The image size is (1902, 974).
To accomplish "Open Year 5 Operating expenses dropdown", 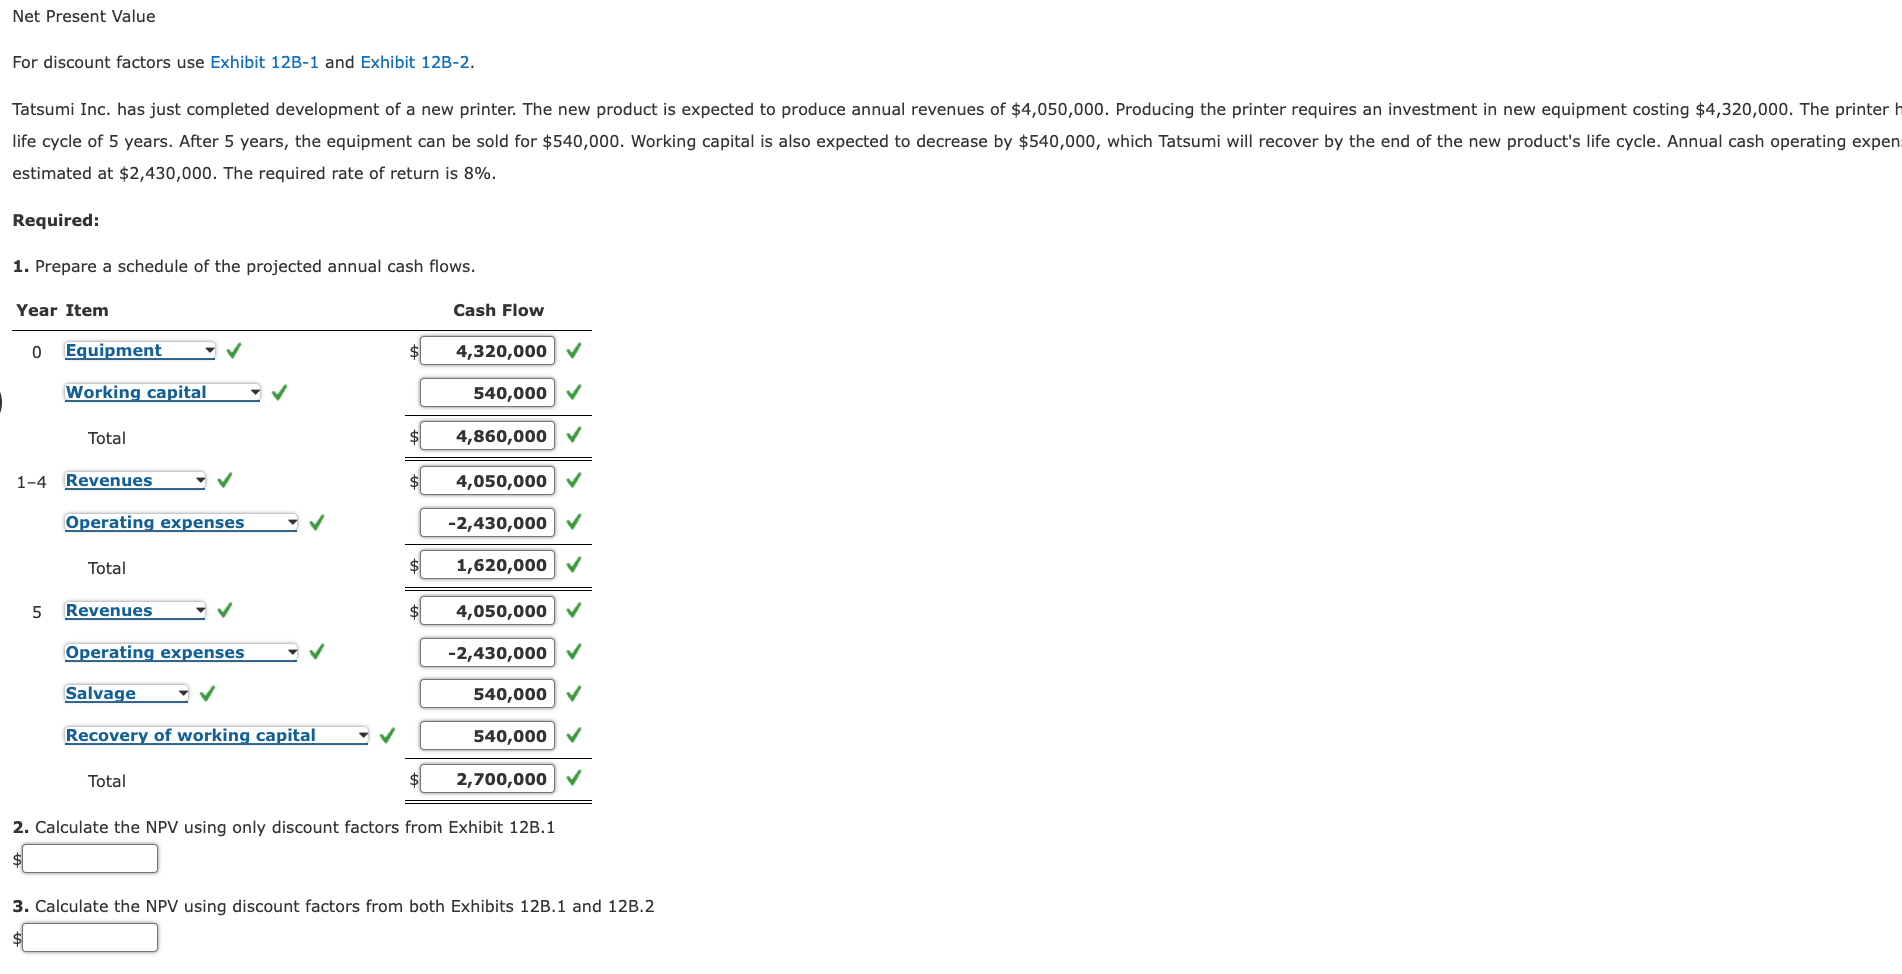I will point(181,652).
